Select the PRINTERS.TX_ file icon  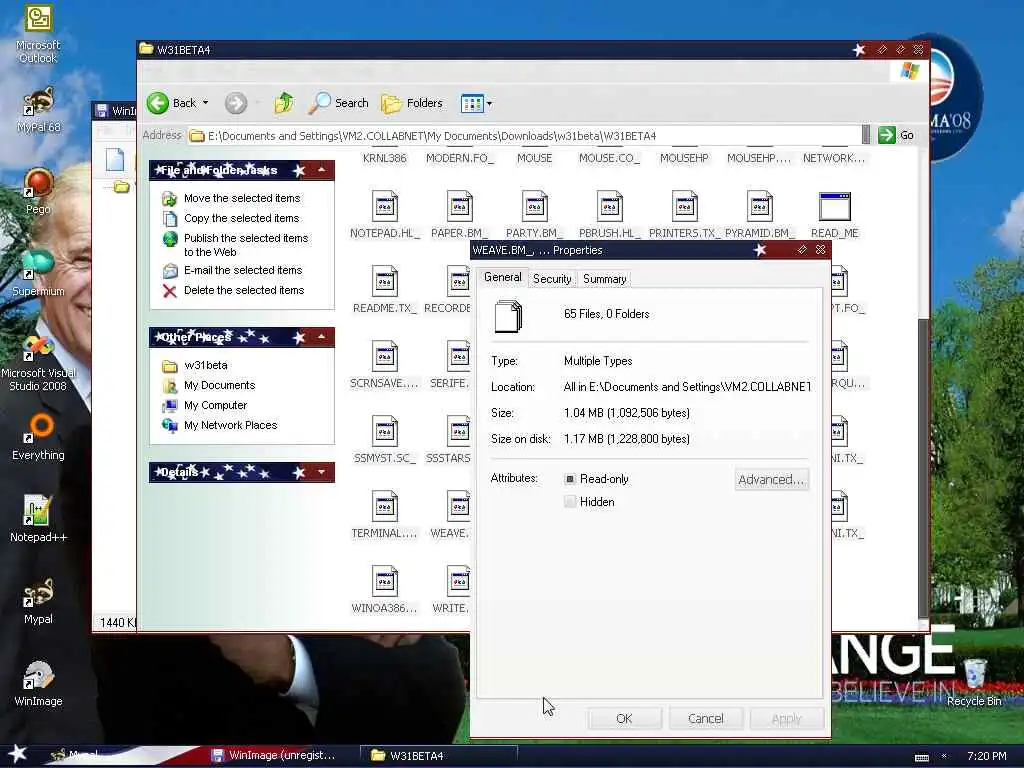click(x=684, y=206)
